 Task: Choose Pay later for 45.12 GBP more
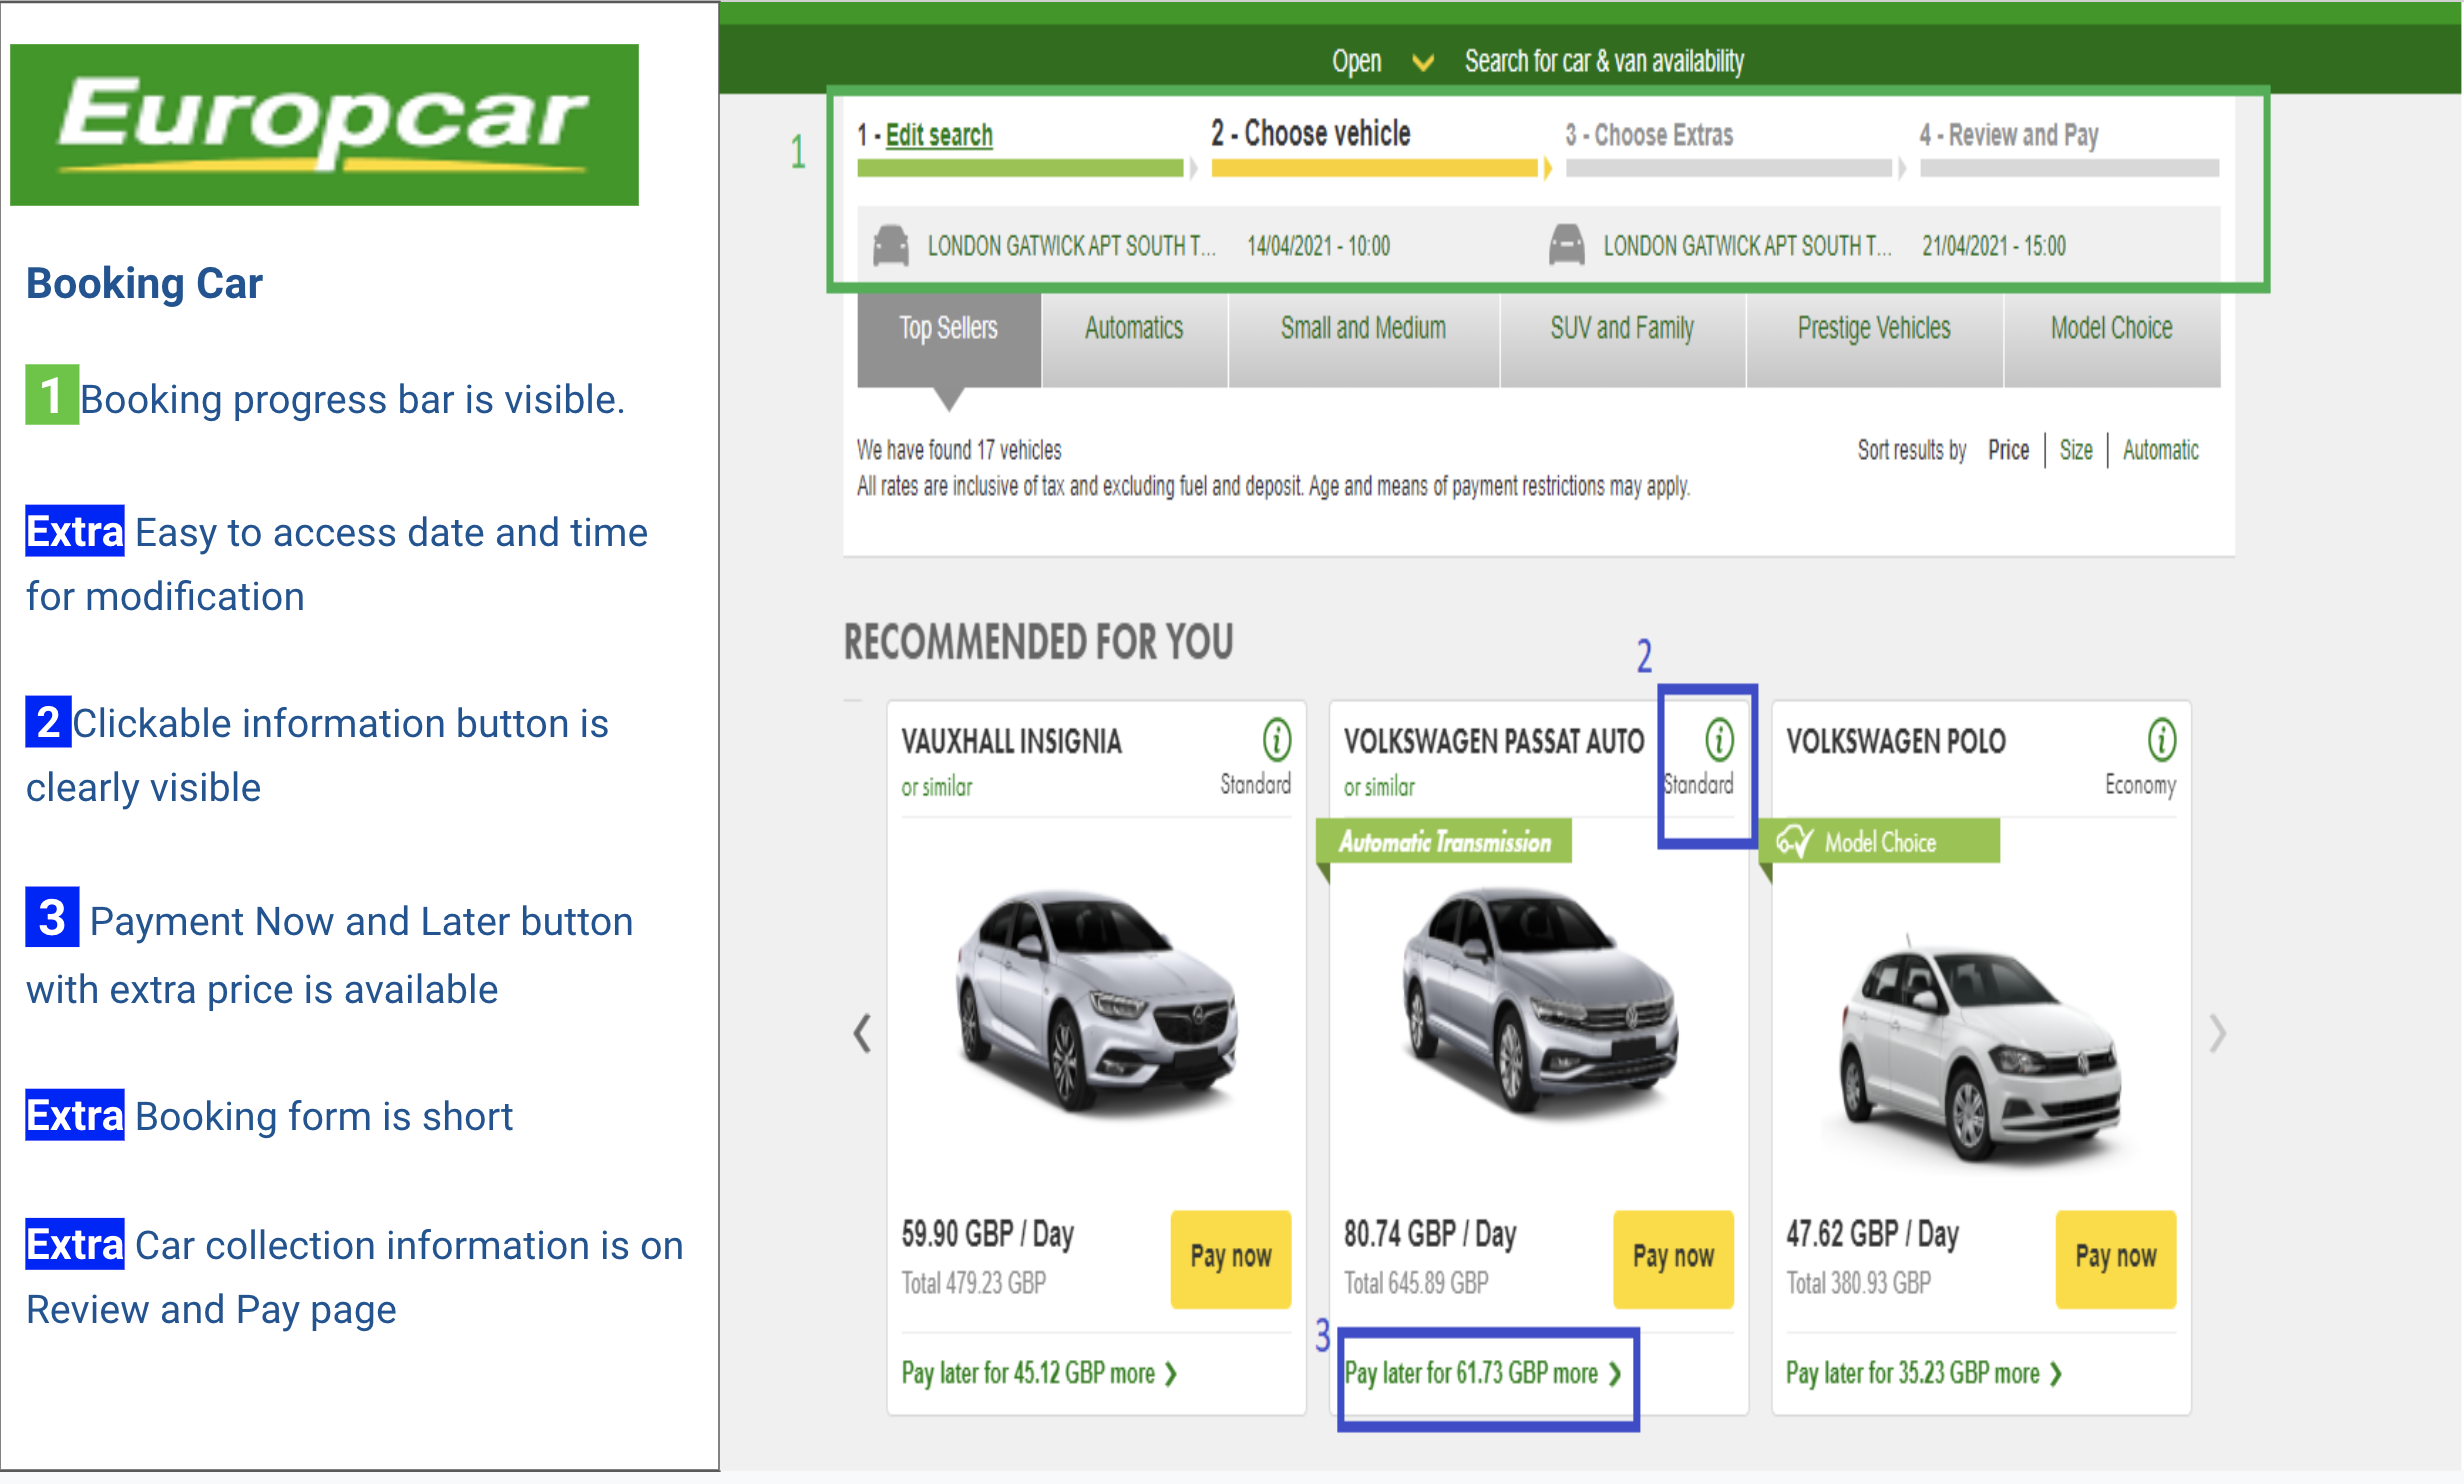(x=1039, y=1373)
